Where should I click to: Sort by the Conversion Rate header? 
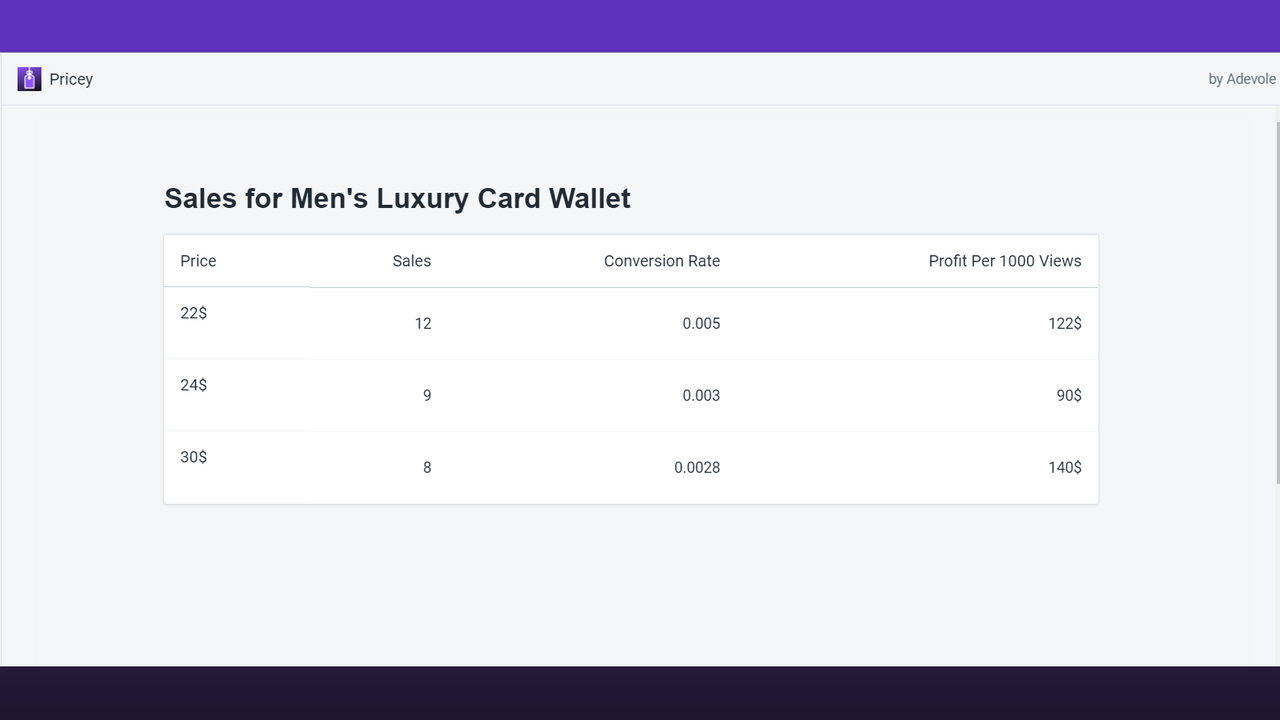(661, 261)
